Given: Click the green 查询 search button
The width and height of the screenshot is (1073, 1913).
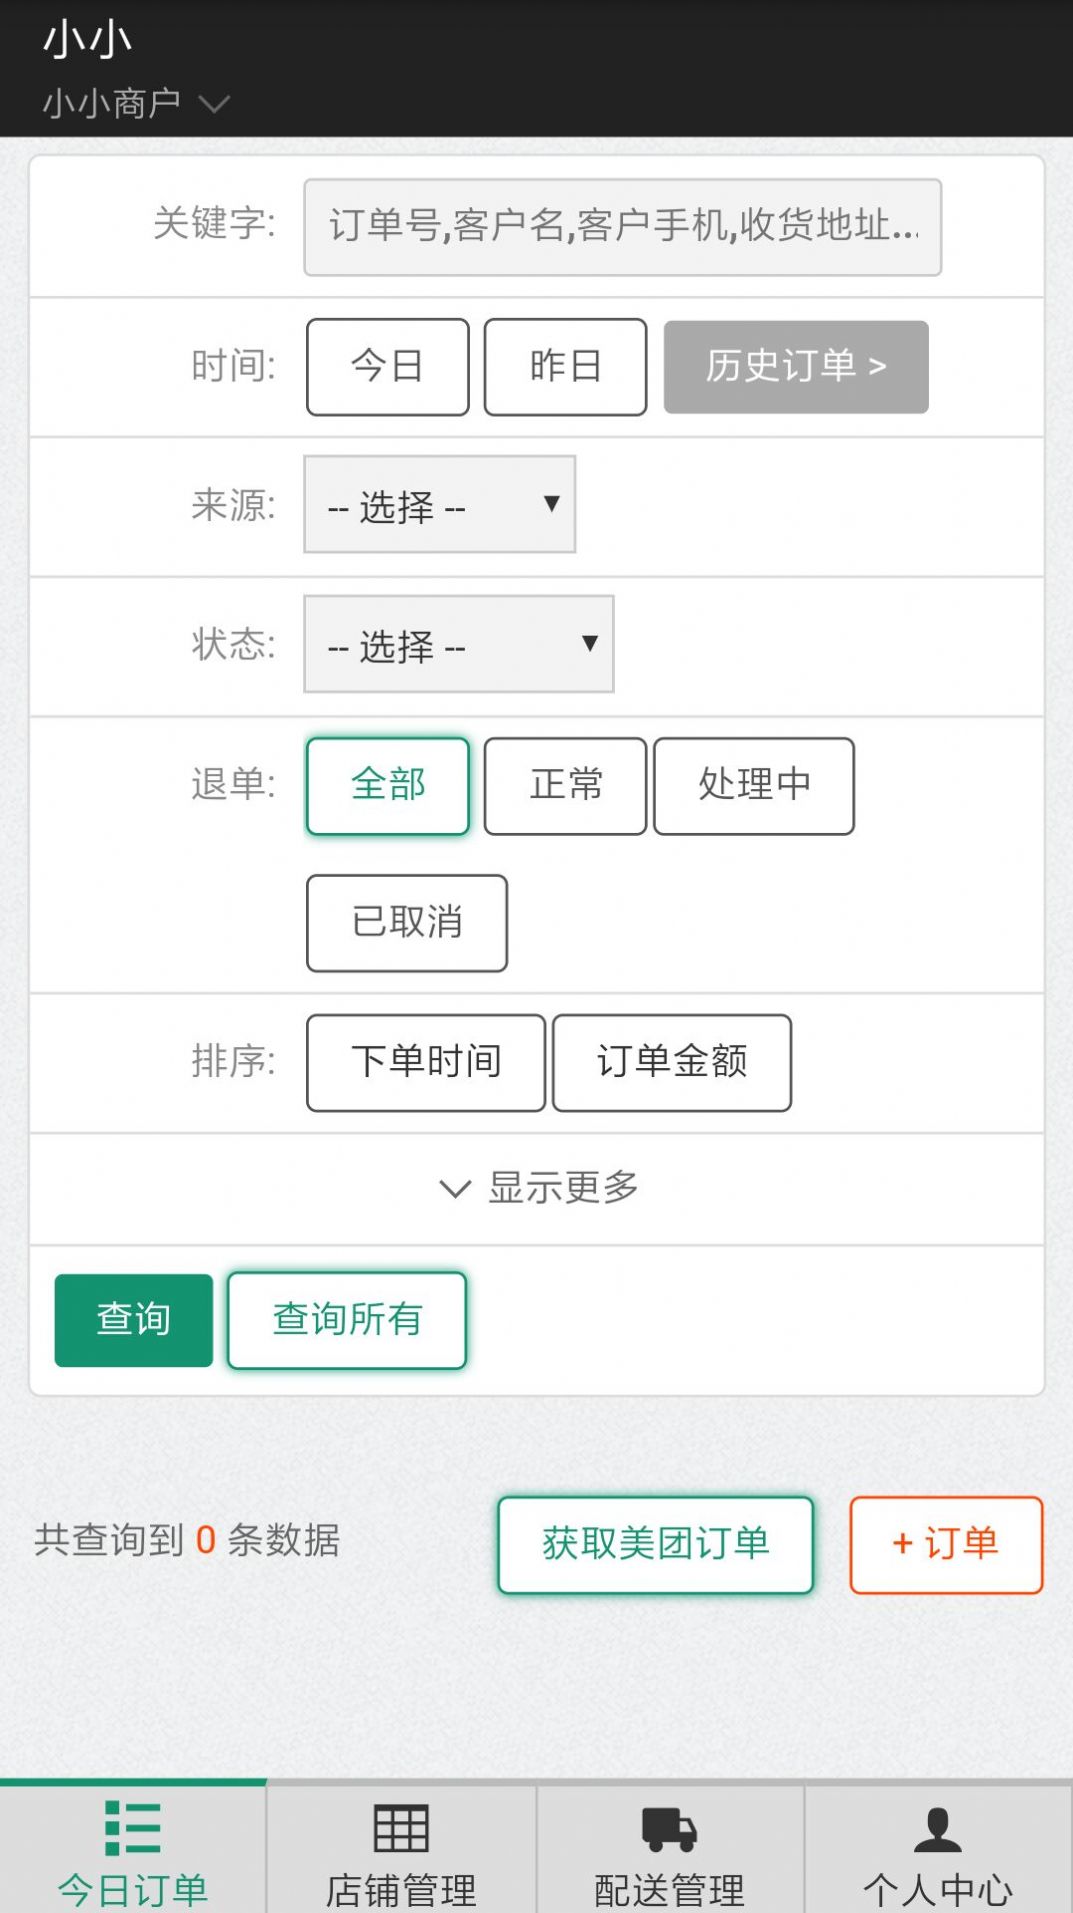Looking at the screenshot, I should click(133, 1320).
